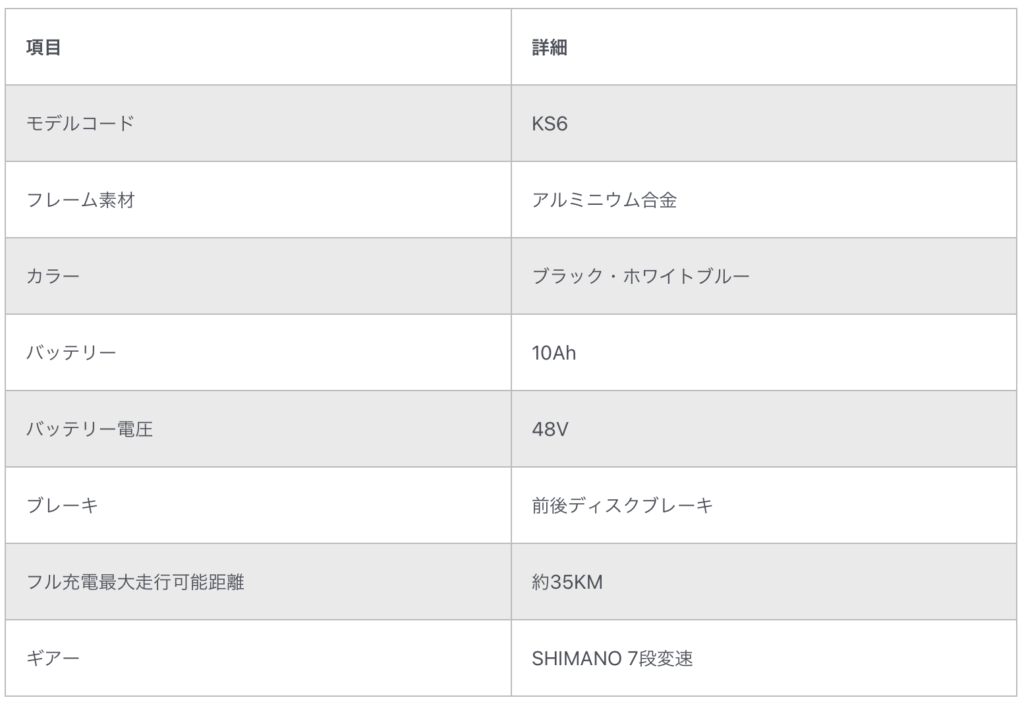This screenshot has height=706, width=1024.
Task: Click the 詳細 column header
Action: point(550,47)
